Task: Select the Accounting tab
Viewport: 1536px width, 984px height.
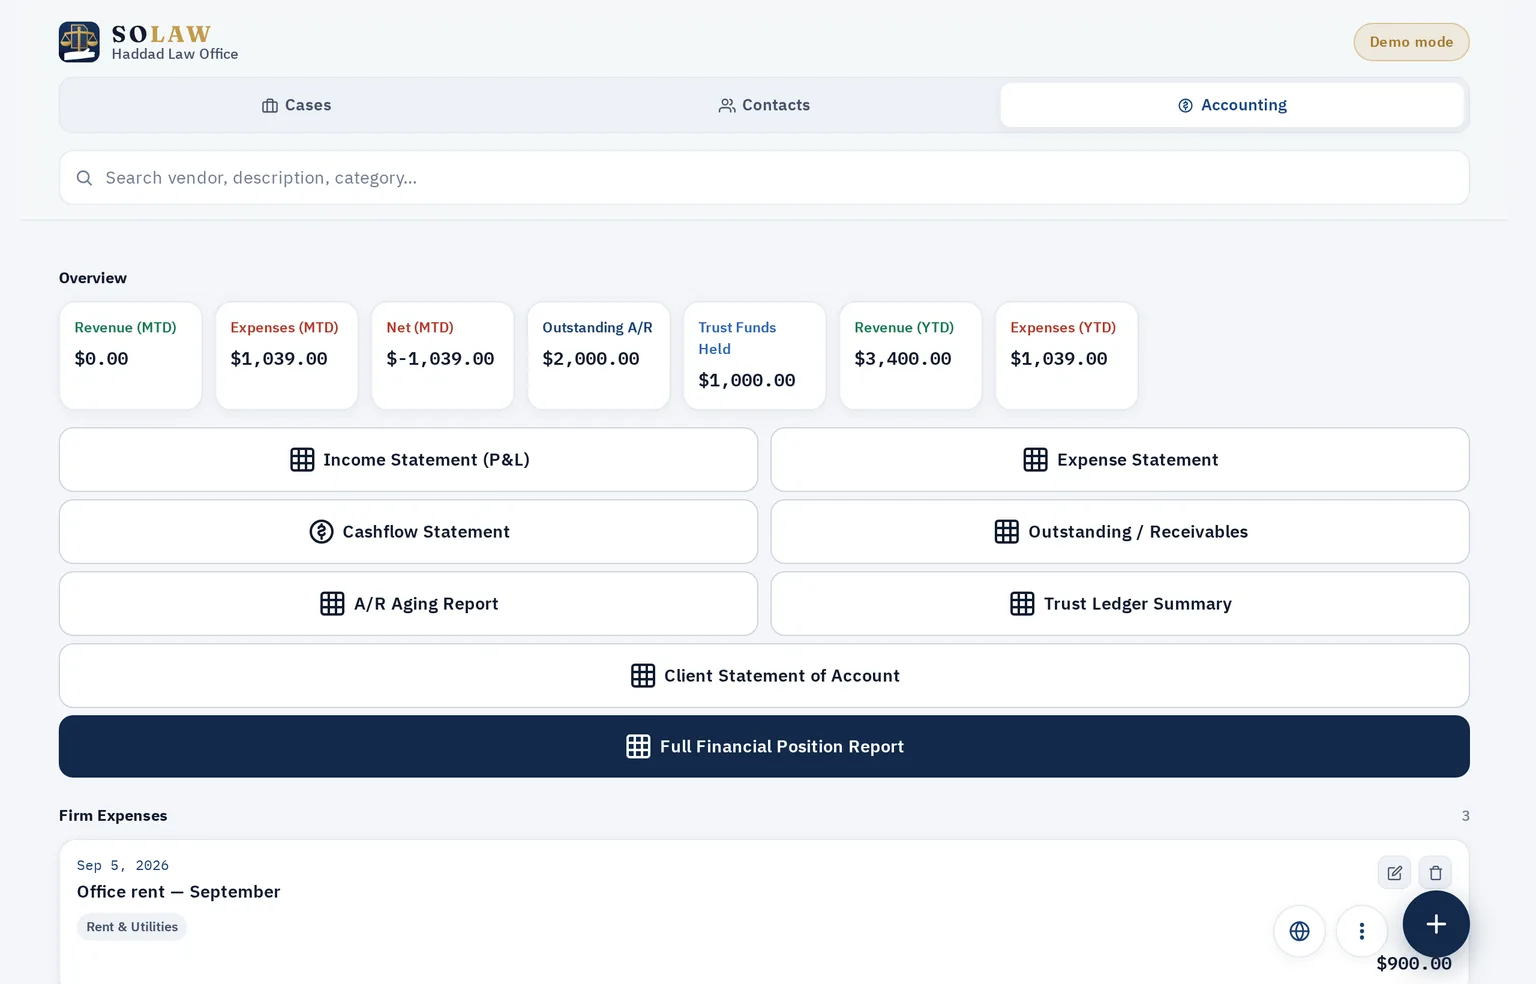Action: pyautogui.click(x=1232, y=105)
